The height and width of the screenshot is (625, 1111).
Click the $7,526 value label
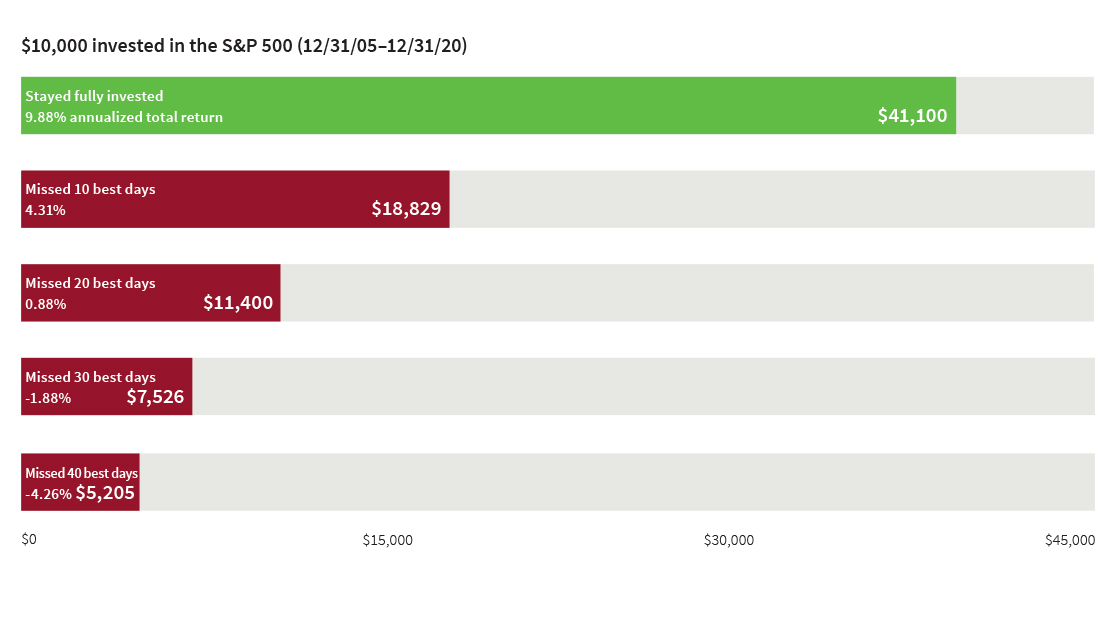pos(155,397)
